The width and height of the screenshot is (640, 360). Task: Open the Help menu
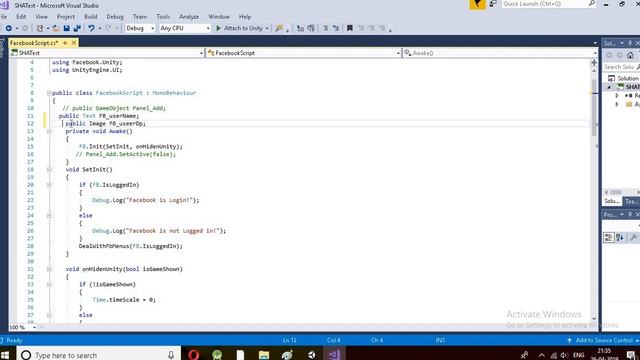pyautogui.click(x=245, y=17)
